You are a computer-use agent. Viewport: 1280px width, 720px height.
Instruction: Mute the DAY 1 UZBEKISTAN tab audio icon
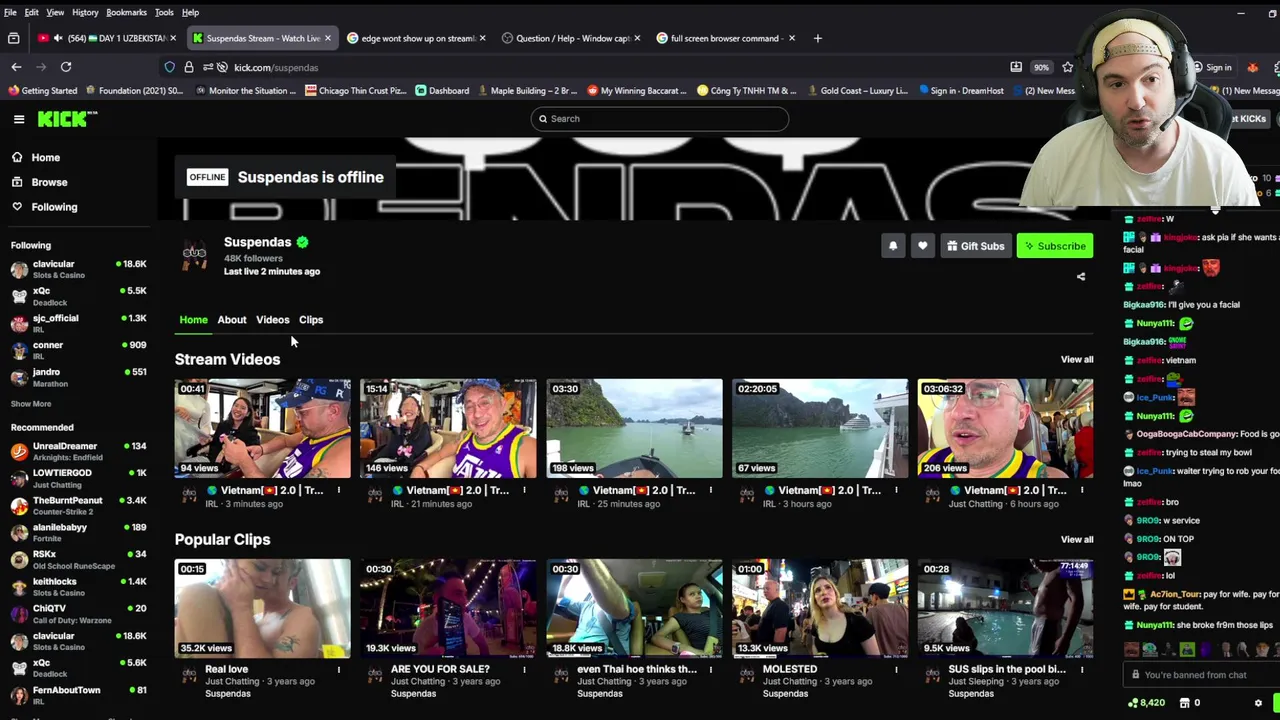pos(57,38)
